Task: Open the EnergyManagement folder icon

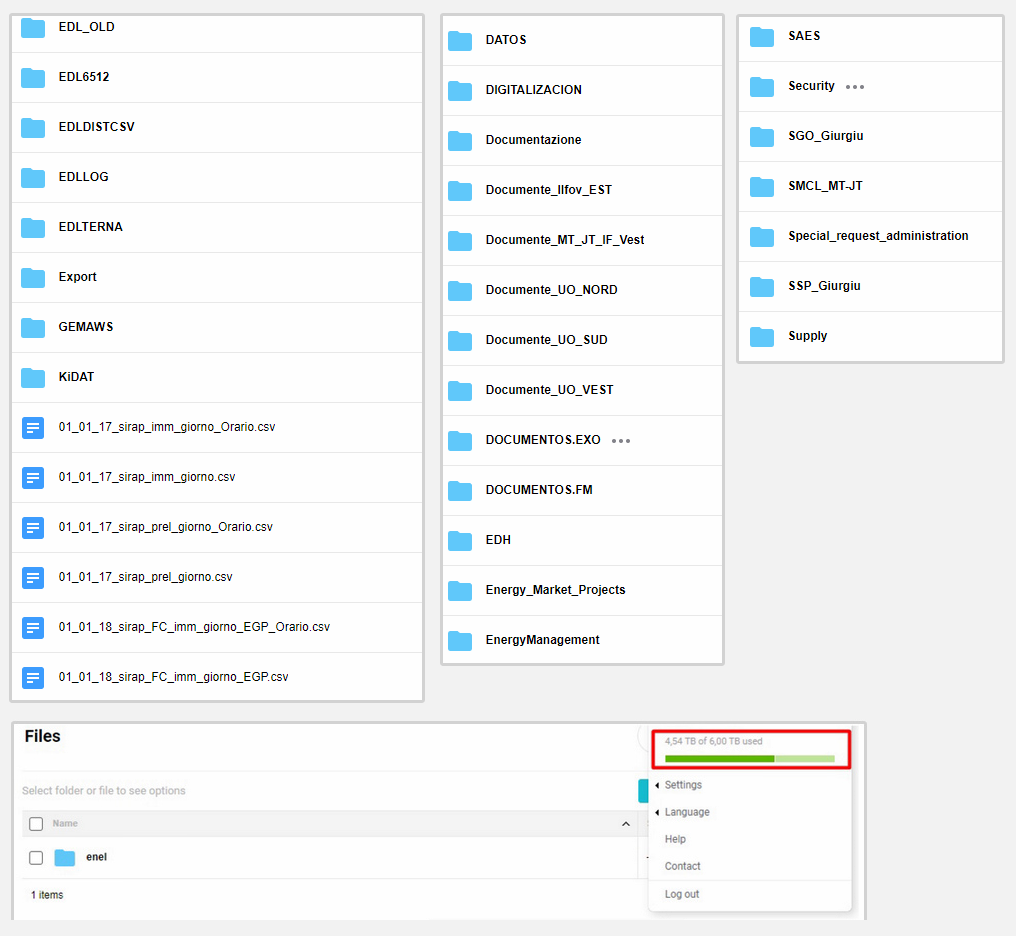Action: coord(460,641)
